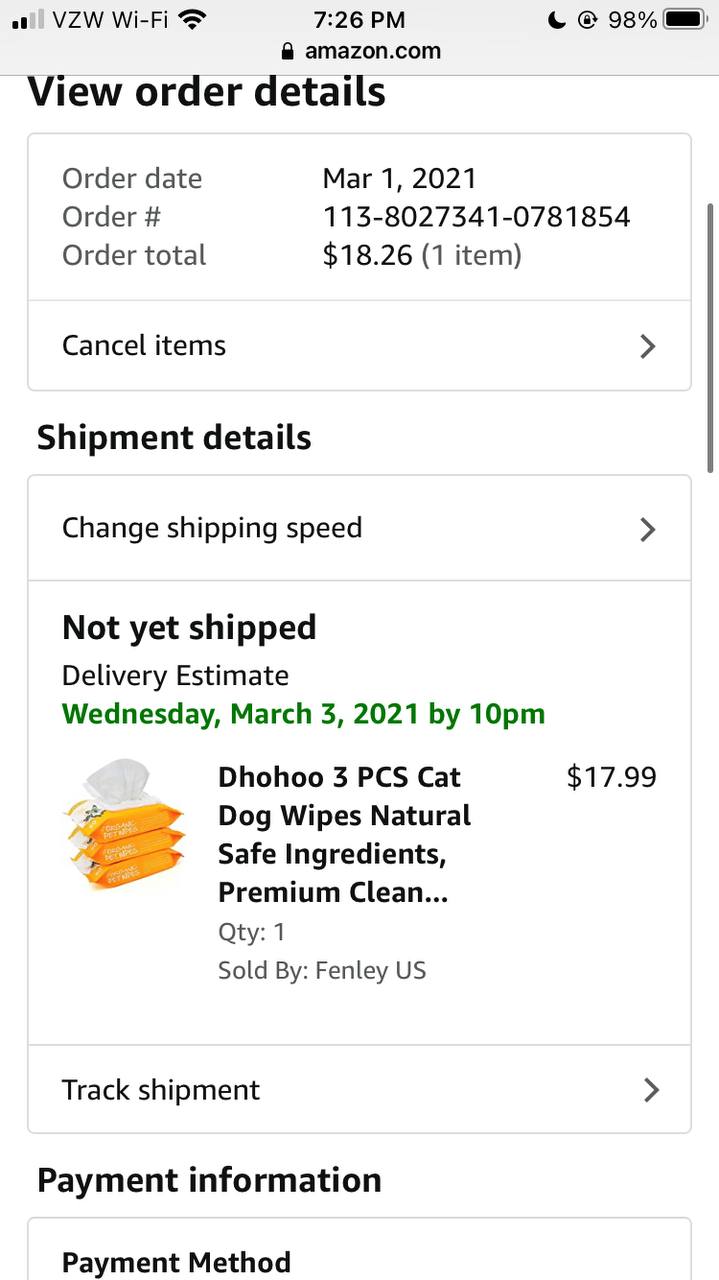Screen dimensions: 719x1280
Task: Tap the rotation lock icon
Action: [588, 19]
